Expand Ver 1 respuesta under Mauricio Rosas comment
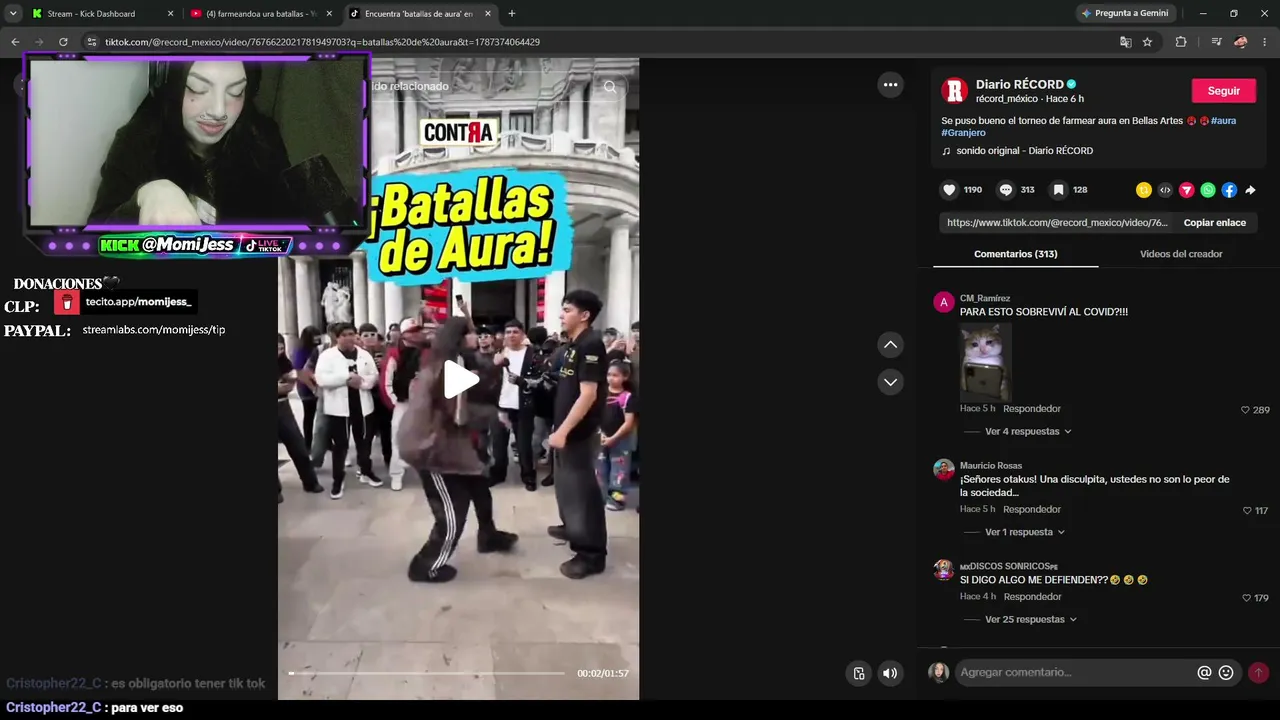 coord(1025,533)
